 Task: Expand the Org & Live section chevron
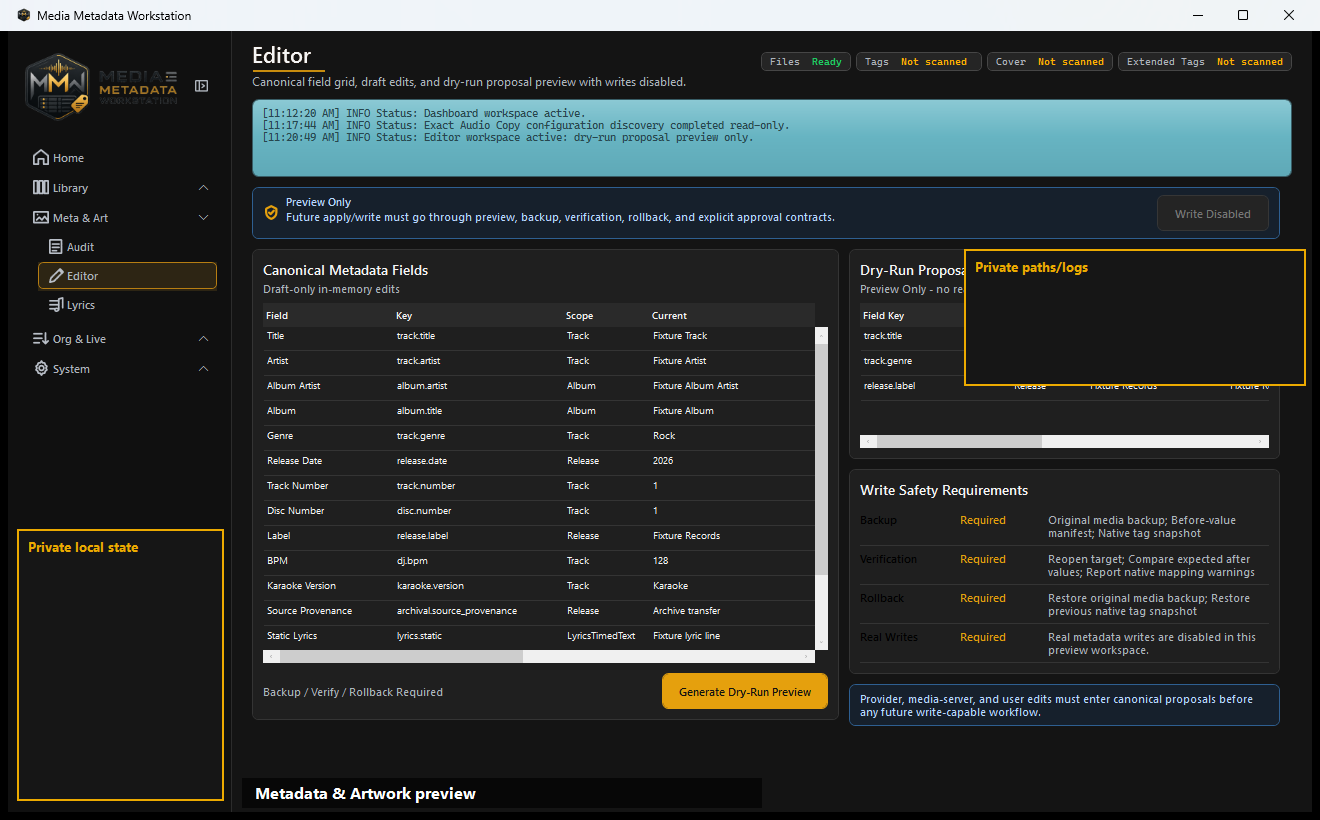(x=204, y=339)
